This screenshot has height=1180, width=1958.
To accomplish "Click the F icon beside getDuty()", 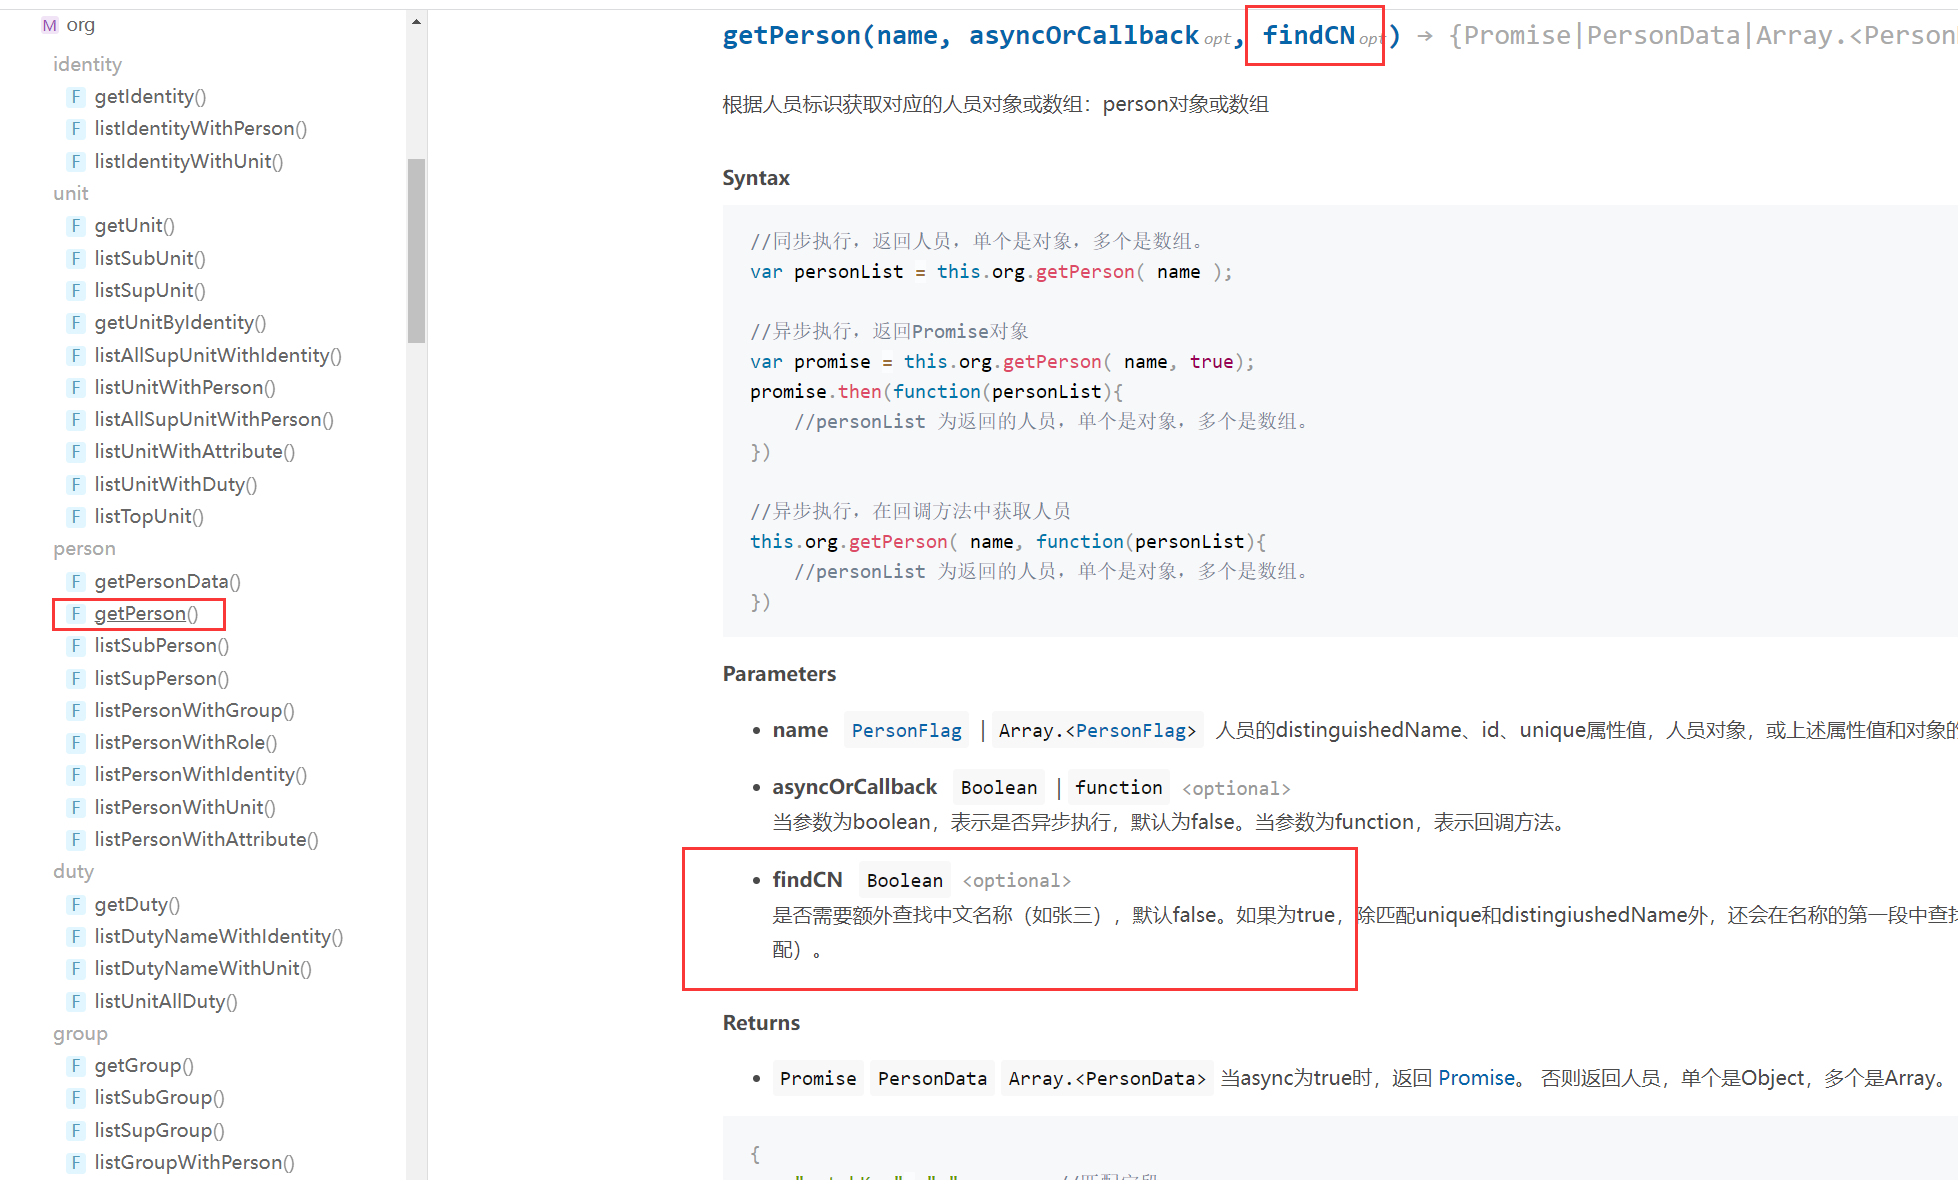I will click(76, 905).
